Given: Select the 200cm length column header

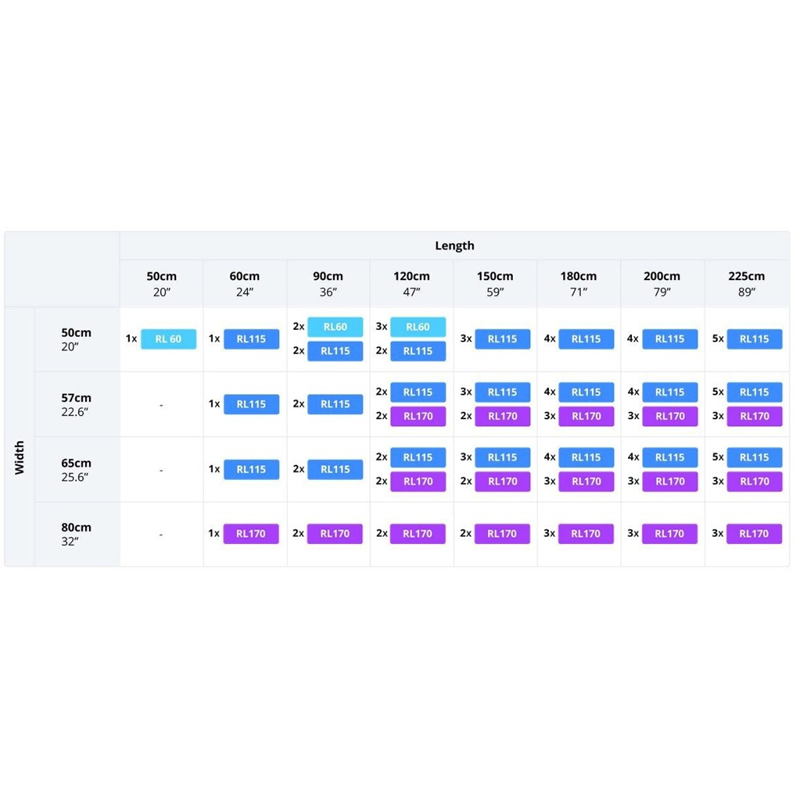Looking at the screenshot, I should pyautogui.click(x=662, y=284).
